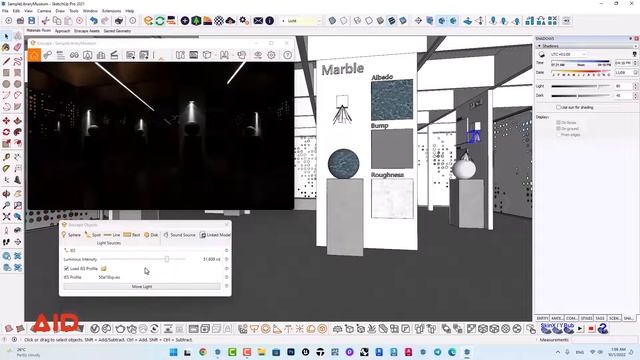Switch to the Sacred Geometry scene tab
The image size is (640, 360).
tap(117, 31)
